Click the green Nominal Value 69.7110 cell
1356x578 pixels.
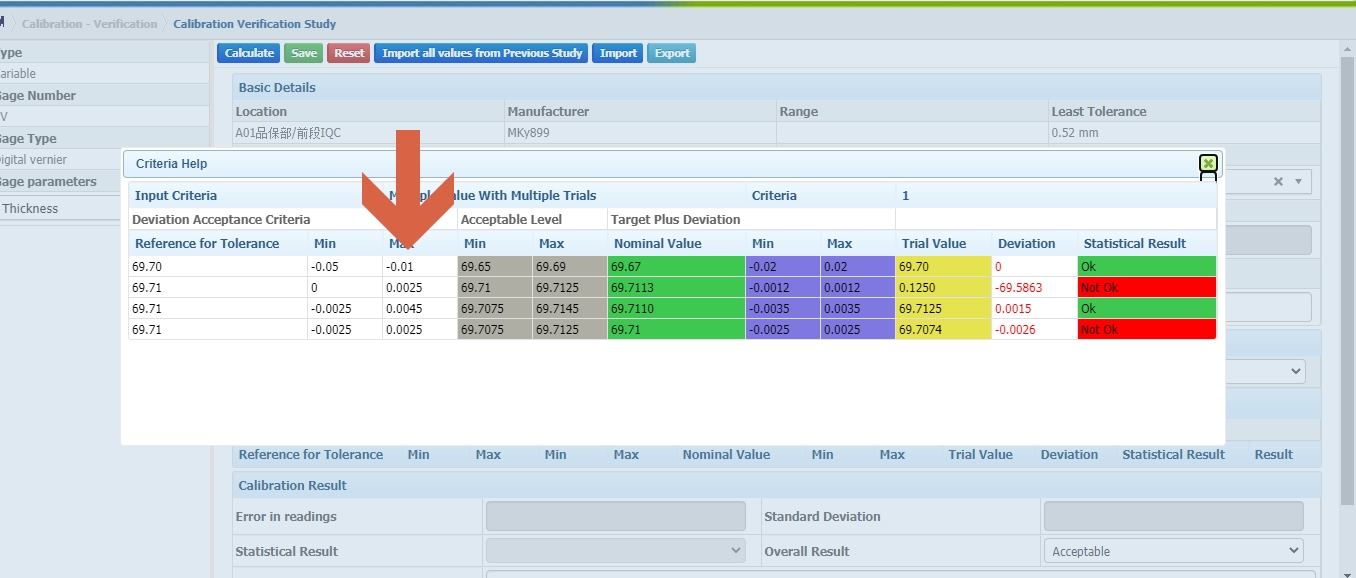pos(677,309)
